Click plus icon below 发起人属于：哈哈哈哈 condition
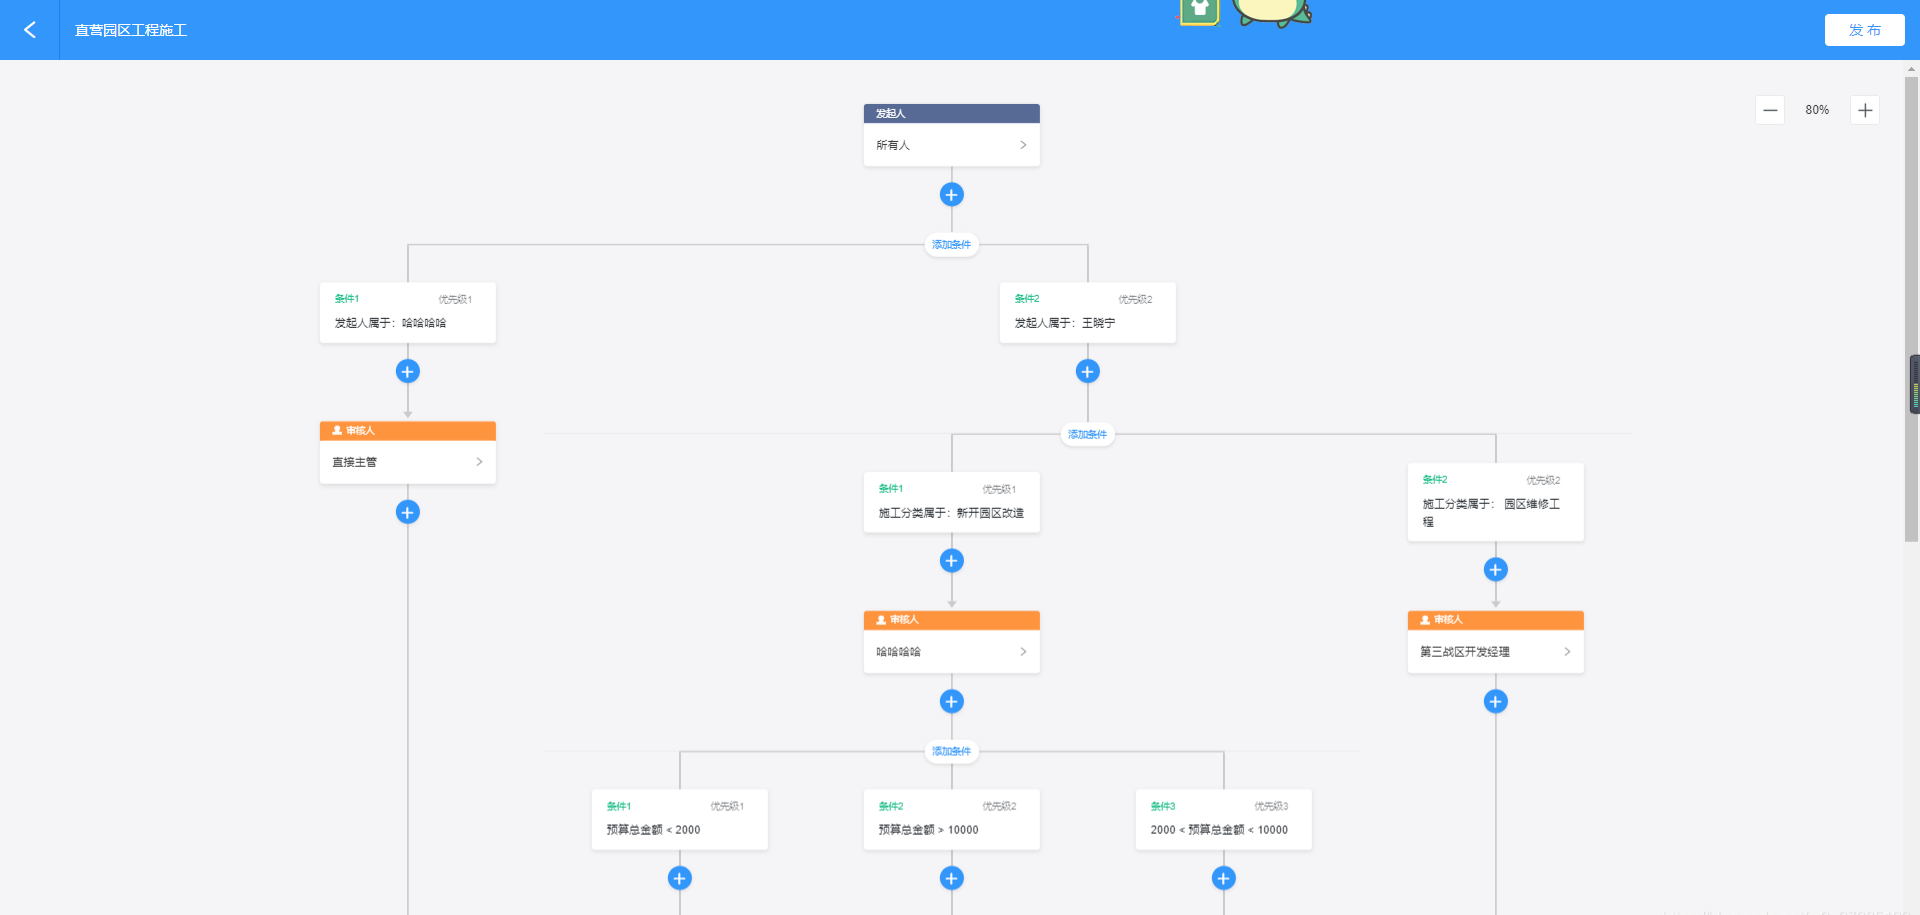1920x915 pixels. (408, 372)
